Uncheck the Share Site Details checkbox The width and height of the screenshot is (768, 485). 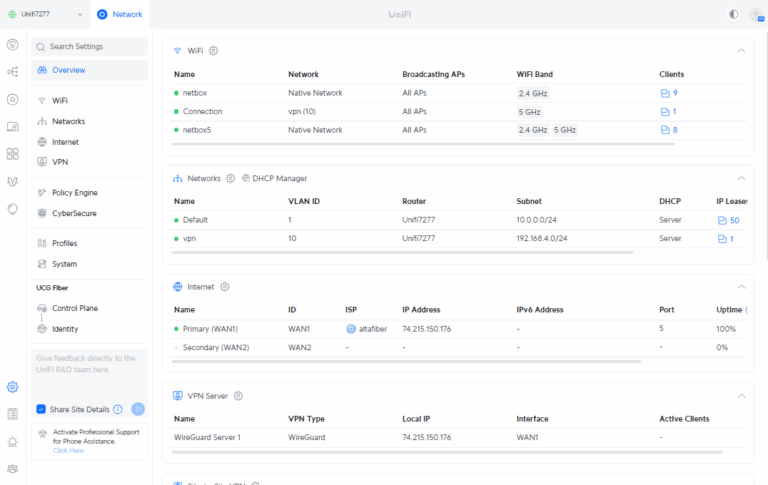41,409
